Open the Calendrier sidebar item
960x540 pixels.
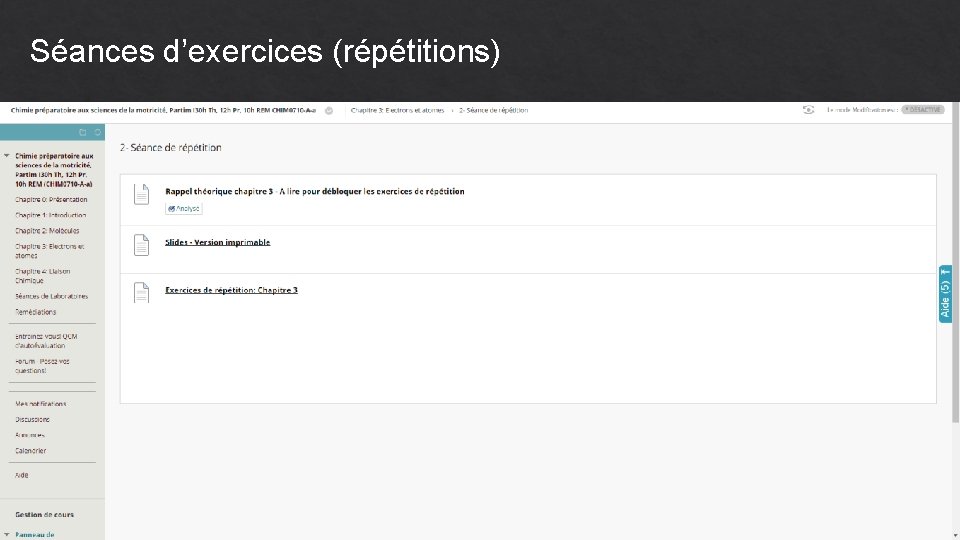coord(30,451)
